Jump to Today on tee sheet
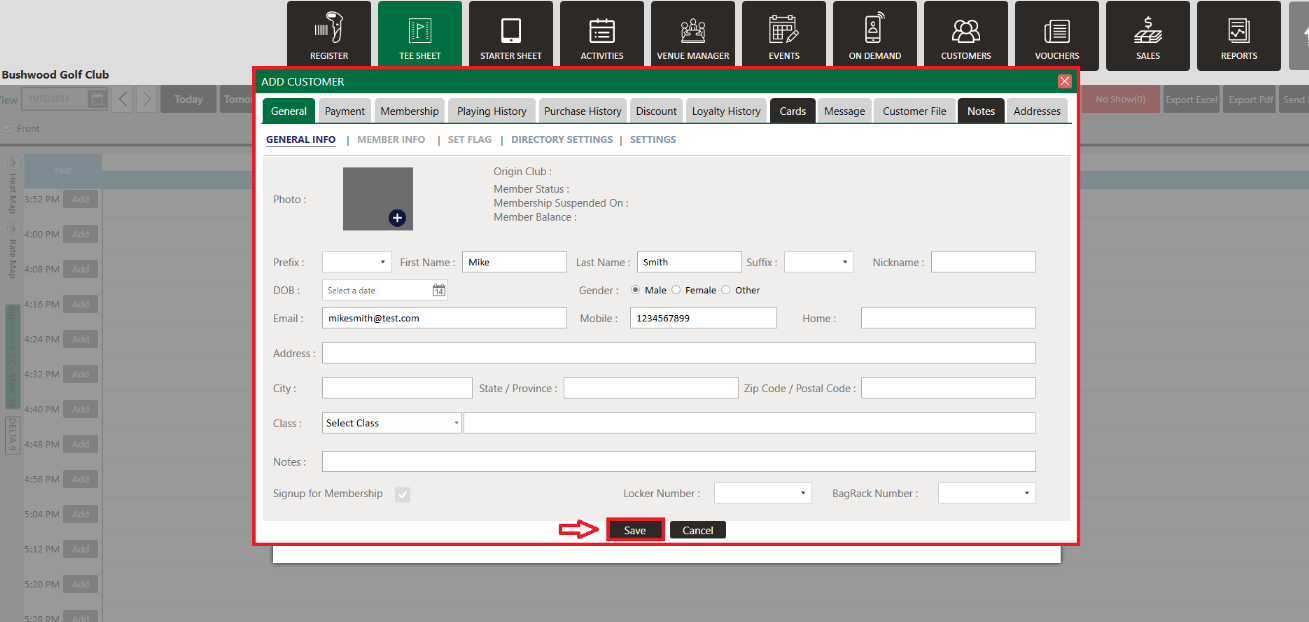This screenshot has width=1309, height=622. tap(188, 99)
